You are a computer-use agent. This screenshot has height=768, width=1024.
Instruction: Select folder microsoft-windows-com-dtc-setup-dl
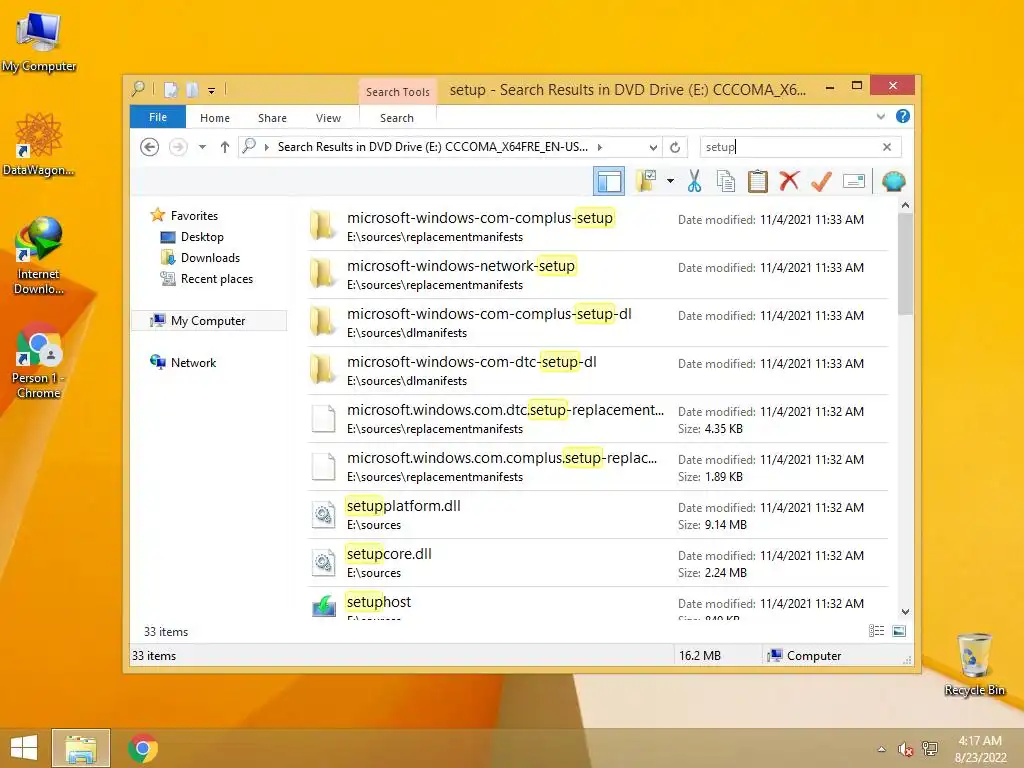tap(598, 370)
